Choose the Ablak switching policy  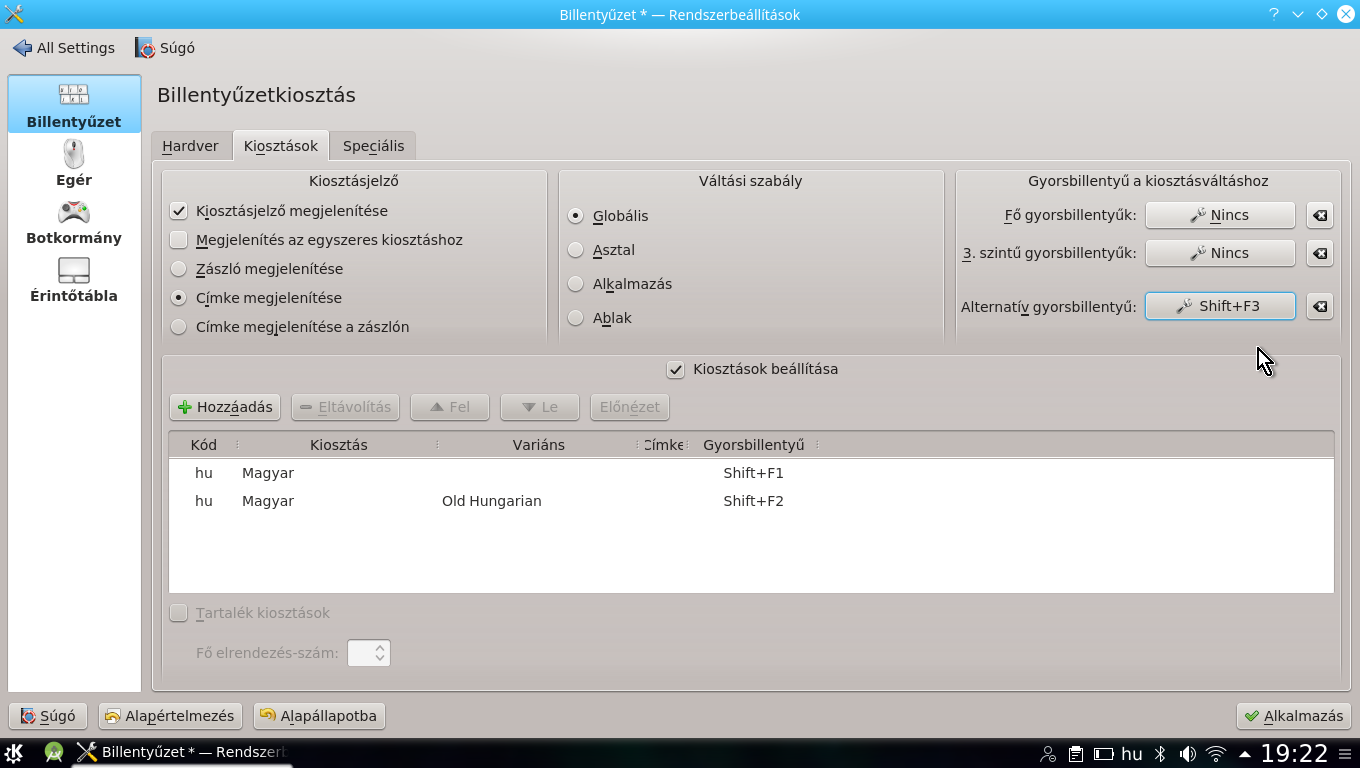click(575, 318)
